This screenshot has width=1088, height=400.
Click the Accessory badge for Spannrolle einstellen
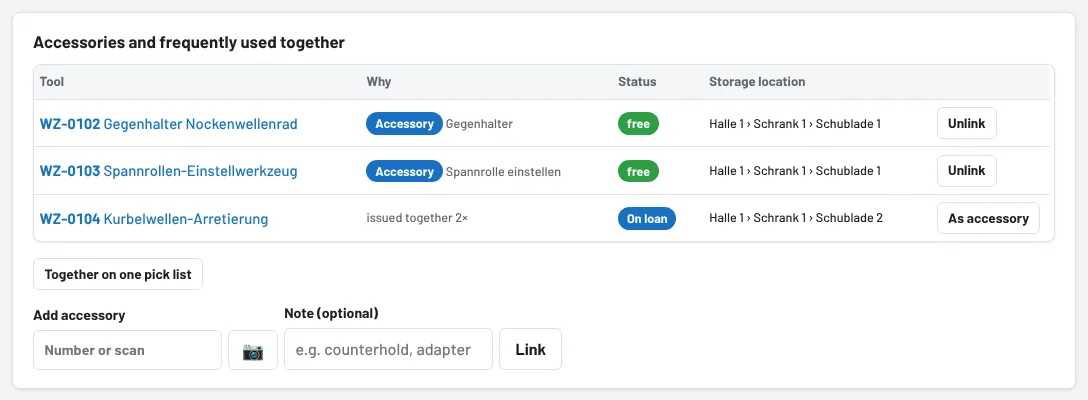tap(405, 171)
